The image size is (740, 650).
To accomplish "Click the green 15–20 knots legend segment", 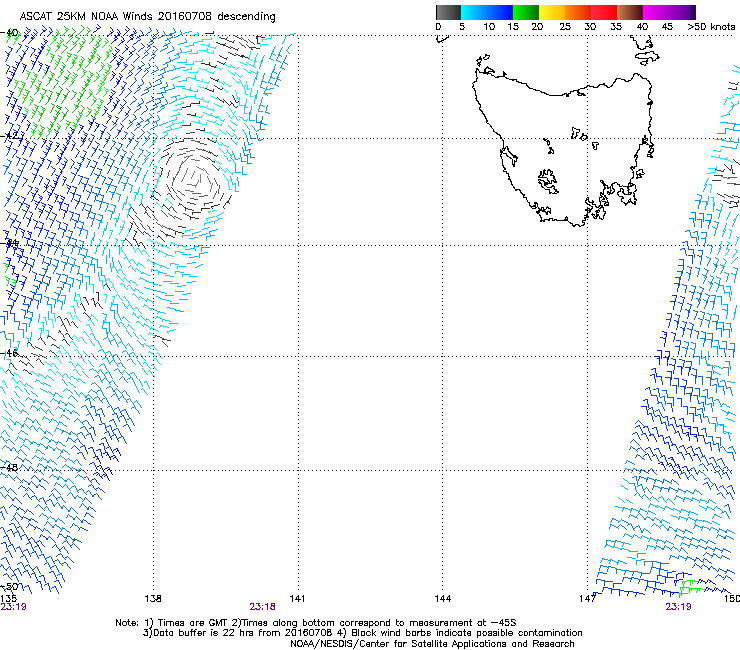I will coord(526,12).
